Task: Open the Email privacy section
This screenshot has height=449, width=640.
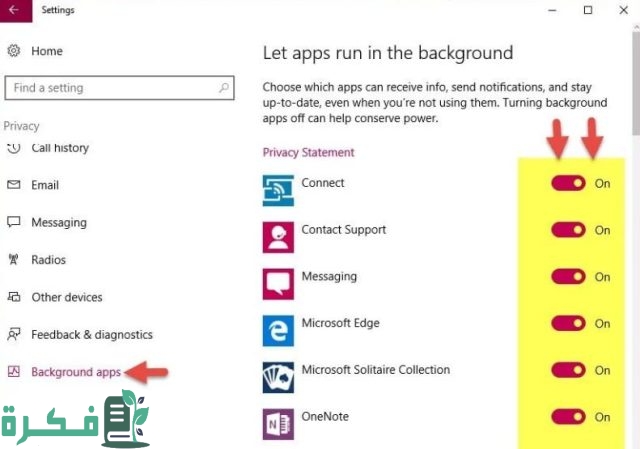Action: tap(45, 185)
